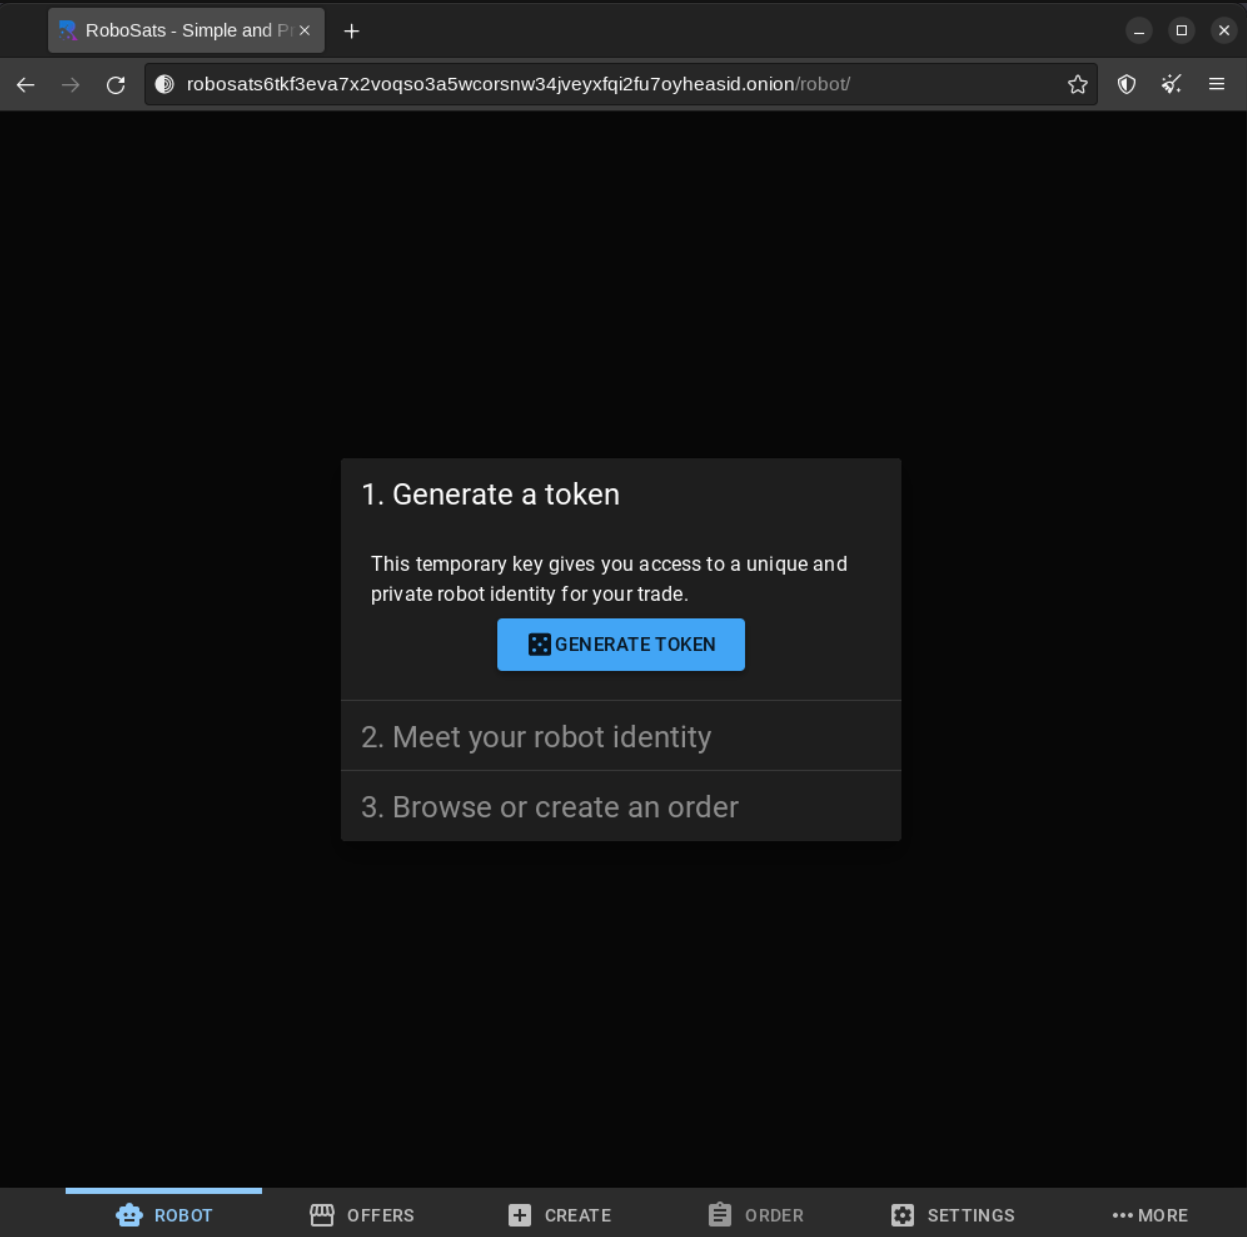Click the onion site circuit icon
Screen dimensions: 1247x1237
[x=165, y=85]
